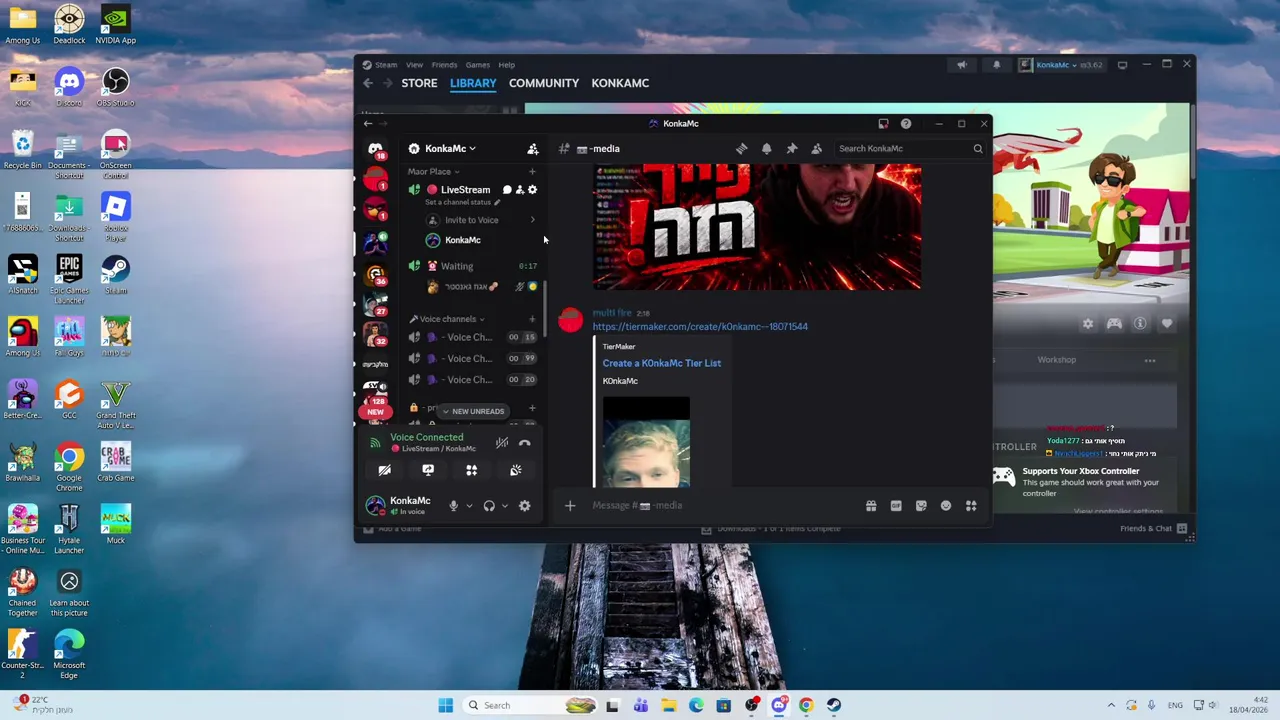Open Threads icon in media channel header
This screenshot has width=1280, height=720.
tap(741, 148)
